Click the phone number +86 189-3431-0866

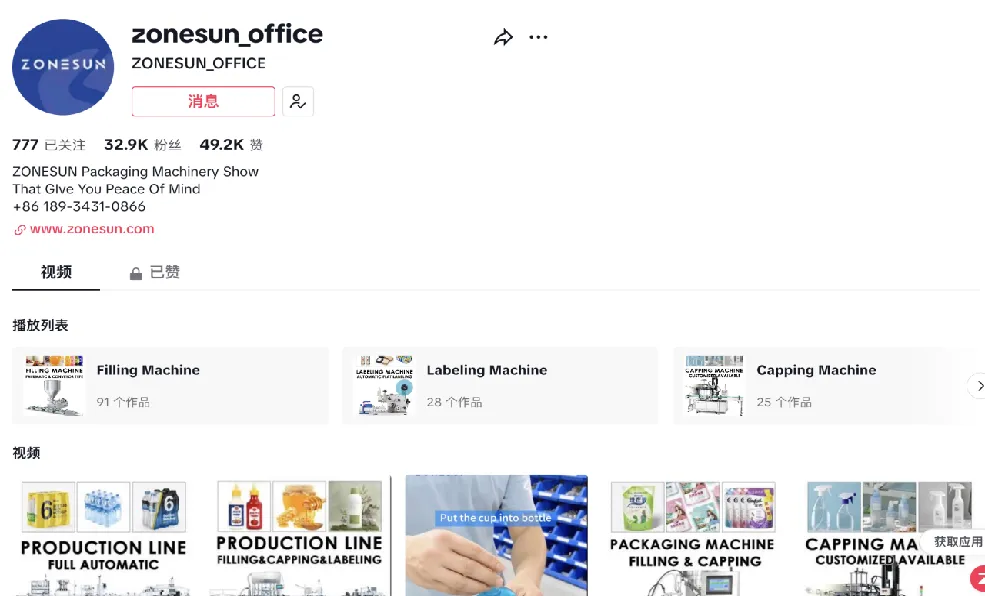click(79, 207)
